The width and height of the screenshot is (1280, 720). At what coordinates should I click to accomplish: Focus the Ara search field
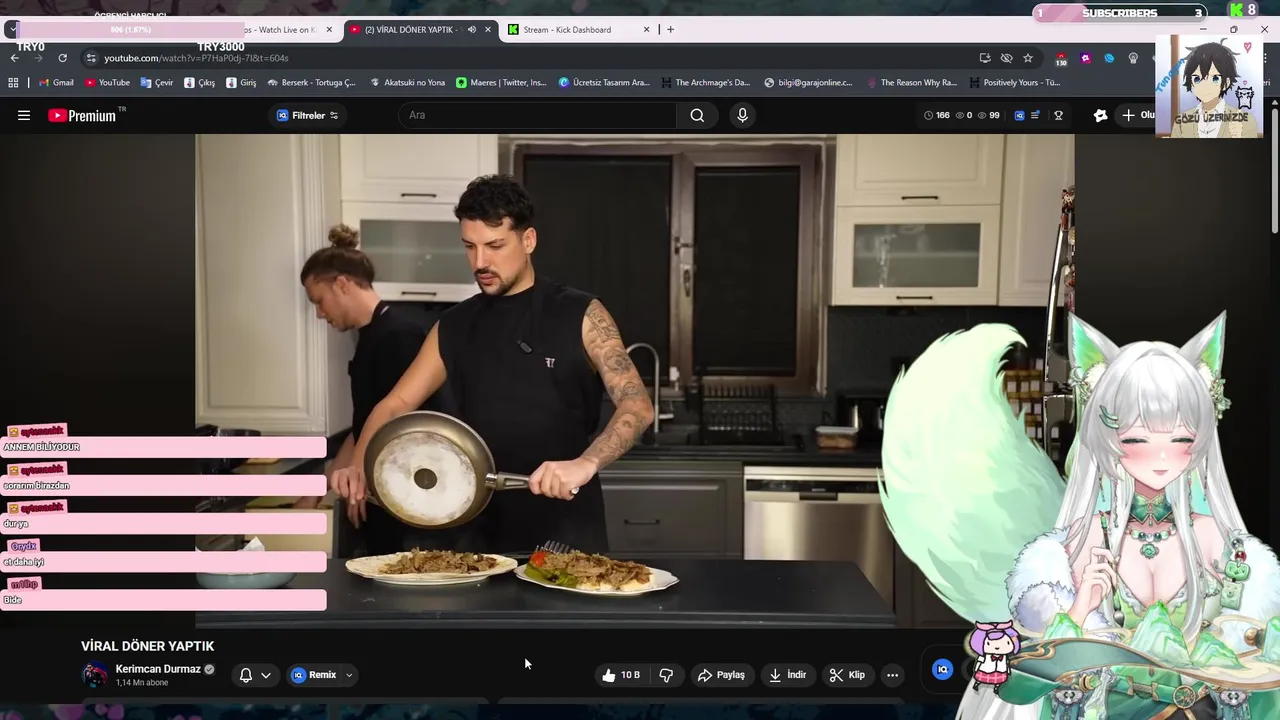tap(538, 115)
